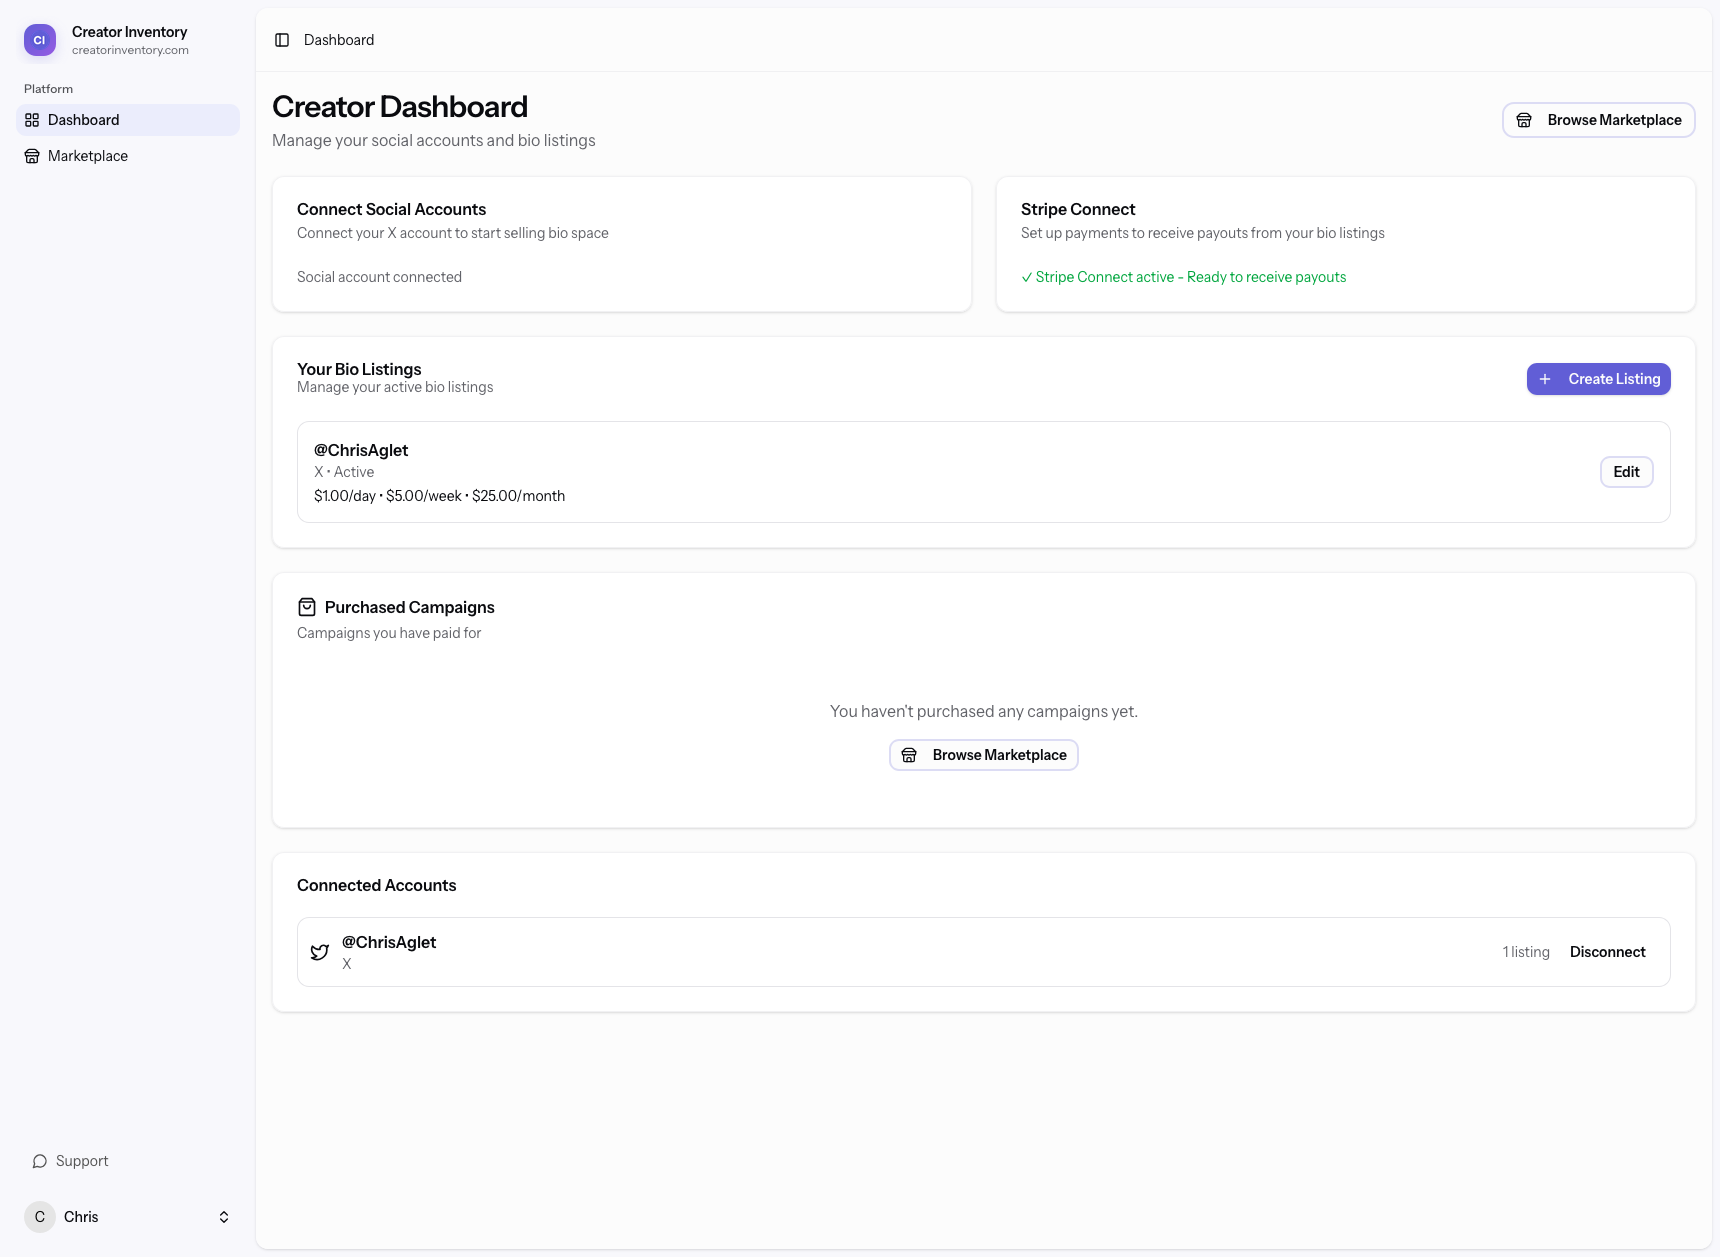The height and width of the screenshot is (1257, 1720).
Task: Select Dashboard in the Platform sidebar
Action: point(83,119)
